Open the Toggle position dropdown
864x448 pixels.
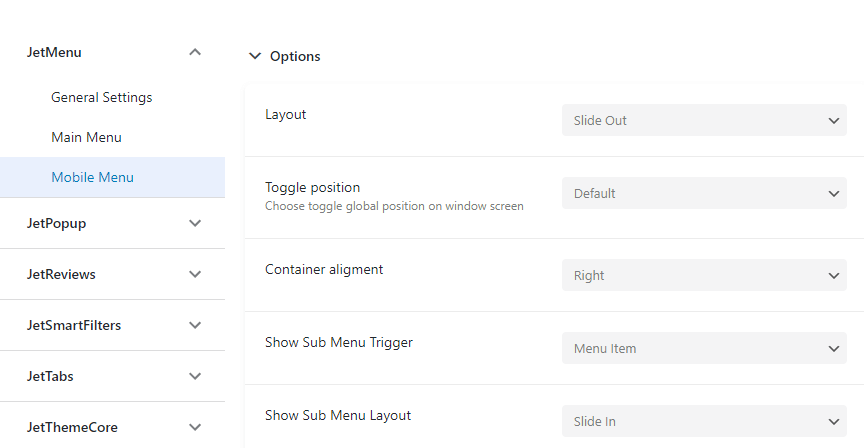tap(704, 193)
